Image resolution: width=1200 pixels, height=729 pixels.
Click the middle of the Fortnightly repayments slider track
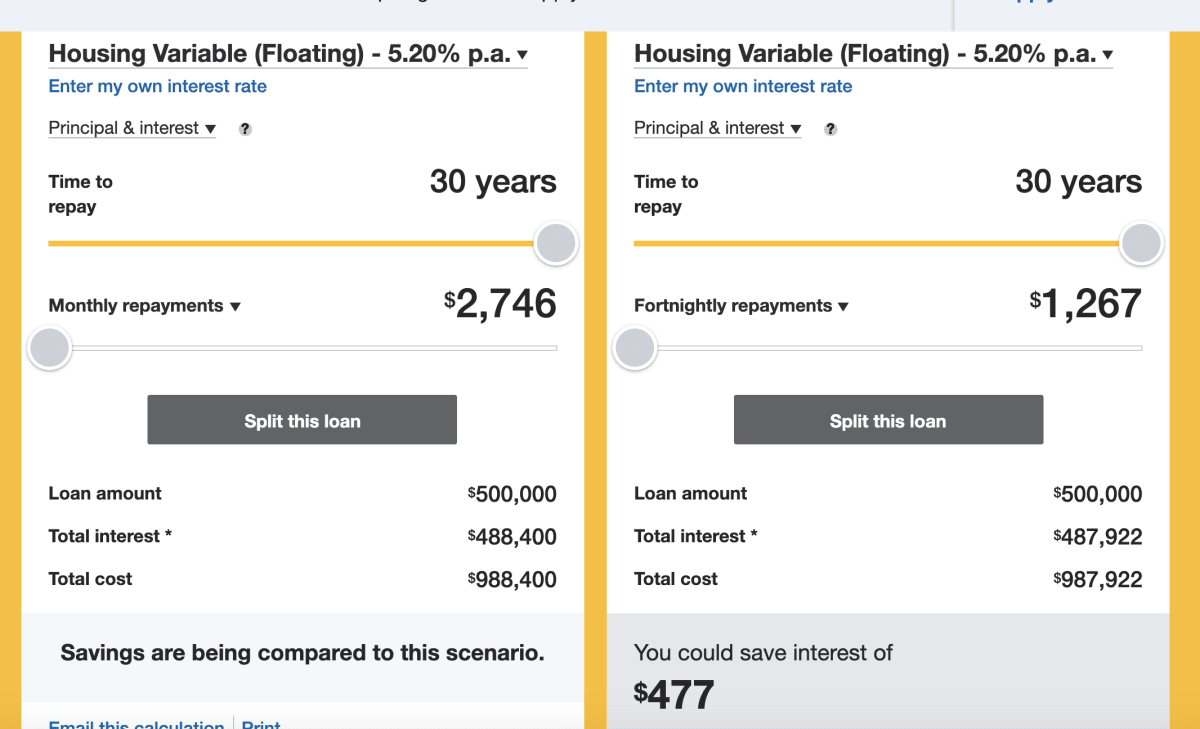(x=888, y=348)
